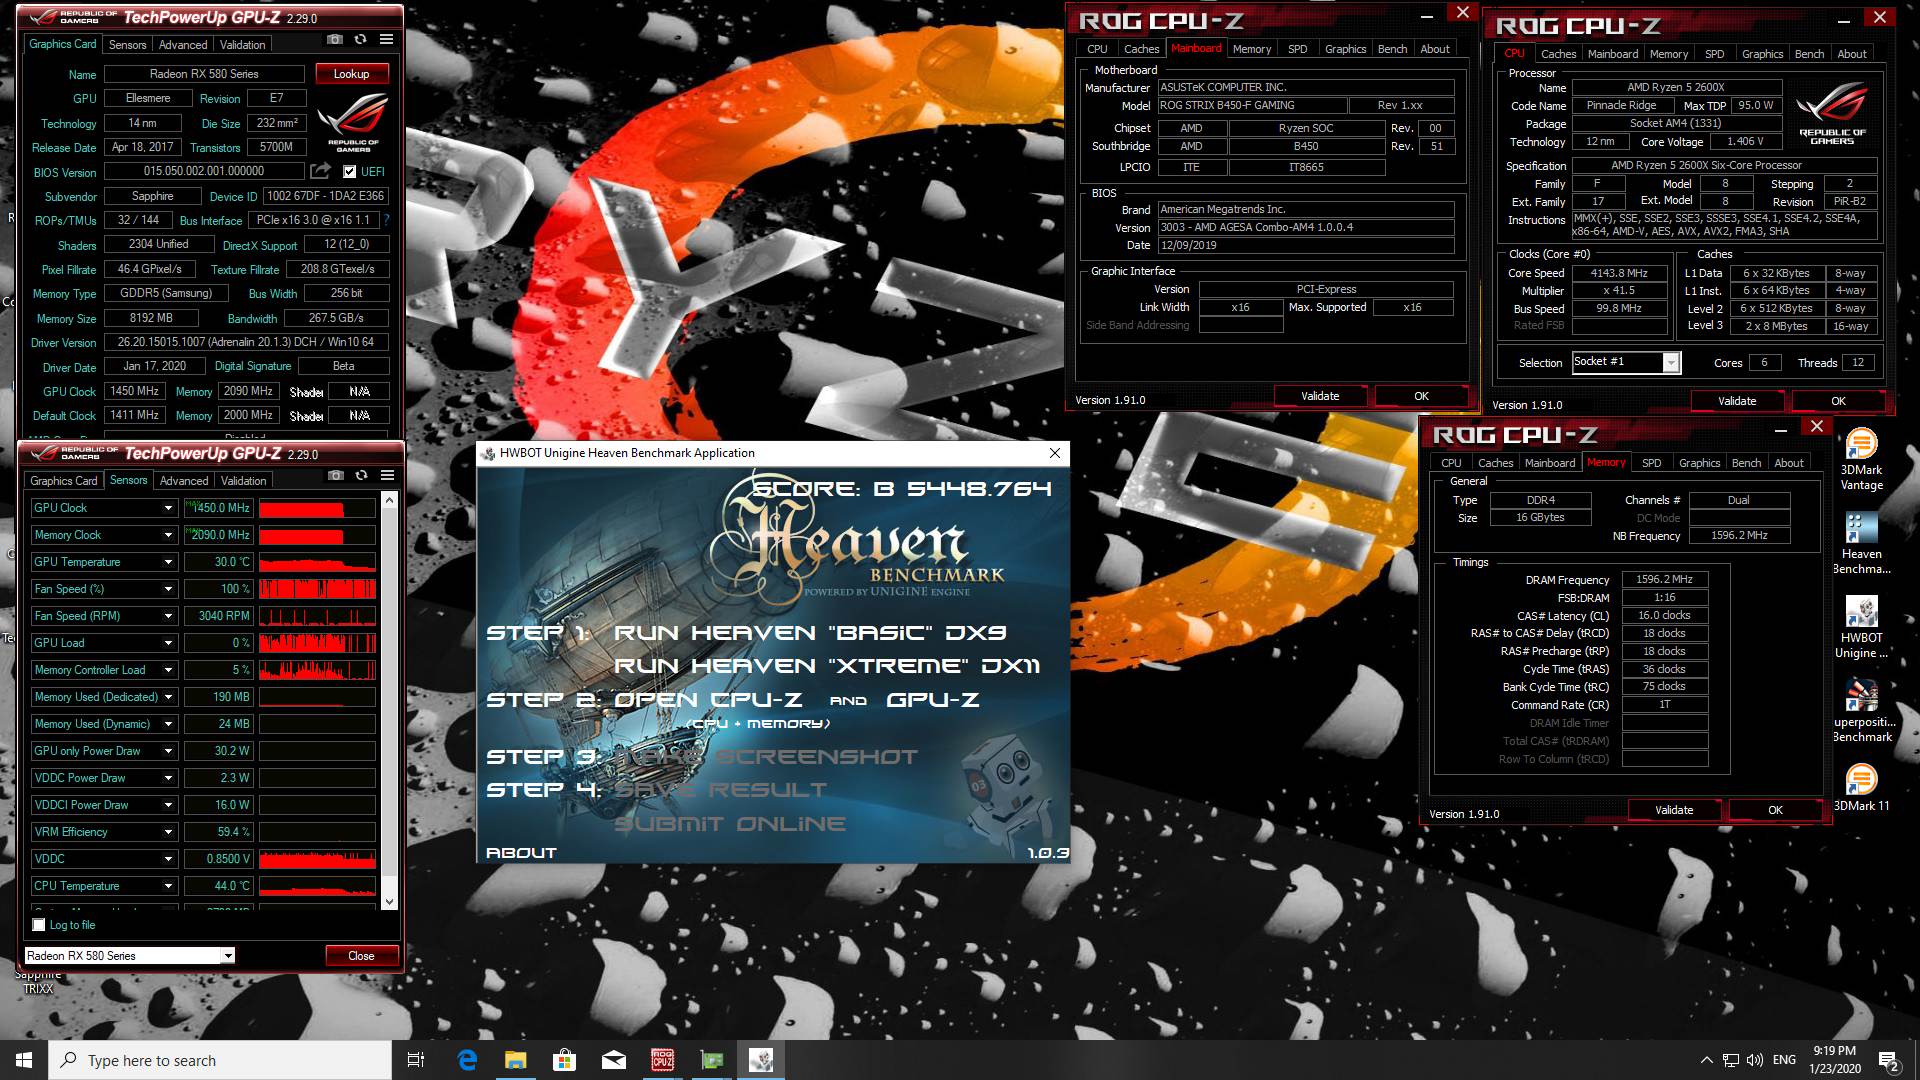Screen dimensions: 1920x1080
Task: Enable the Log to file checkbox
Action: click(x=39, y=925)
